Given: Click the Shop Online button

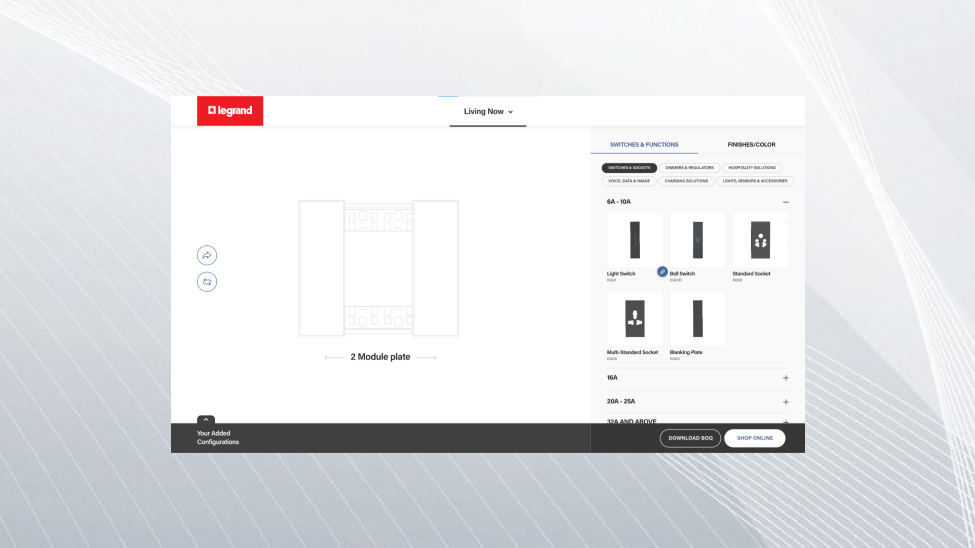Looking at the screenshot, I should [754, 438].
